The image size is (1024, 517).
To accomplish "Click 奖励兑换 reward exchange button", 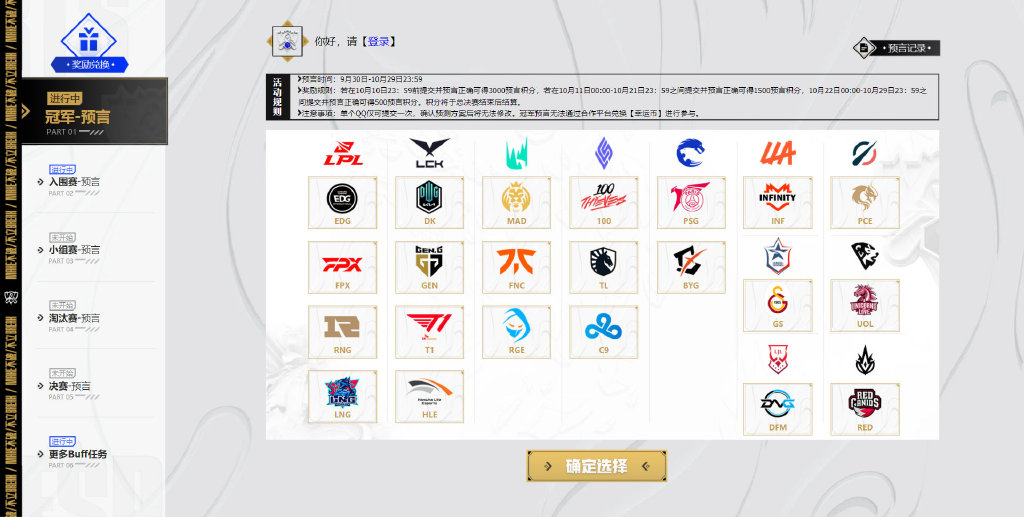I will 89,65.
